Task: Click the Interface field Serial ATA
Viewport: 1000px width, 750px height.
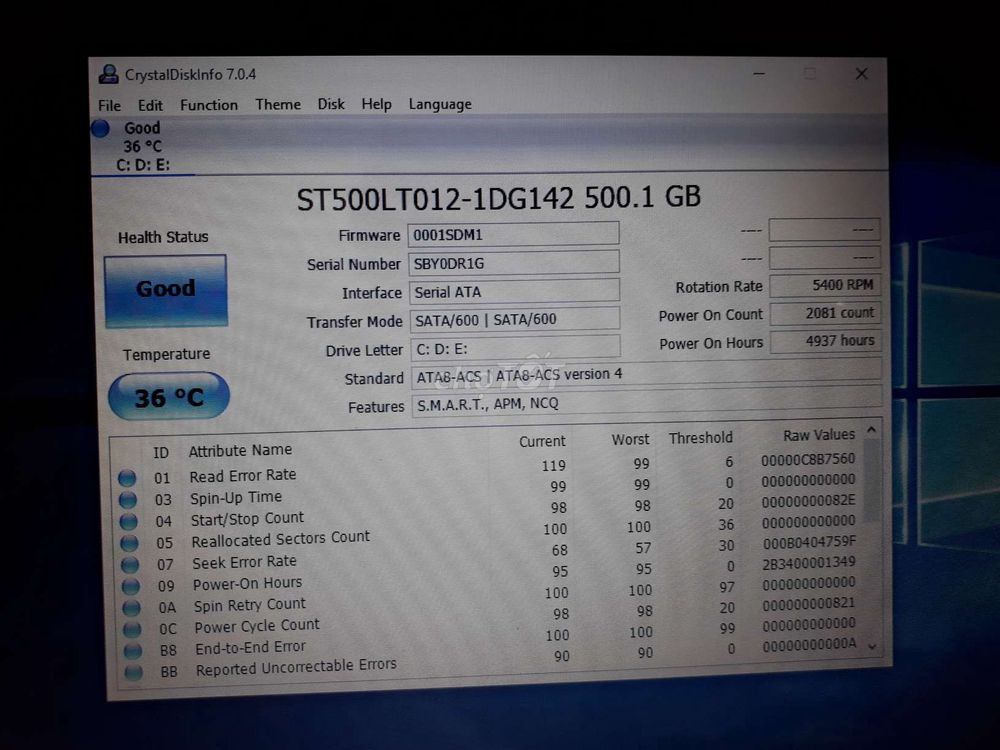Action: click(515, 291)
